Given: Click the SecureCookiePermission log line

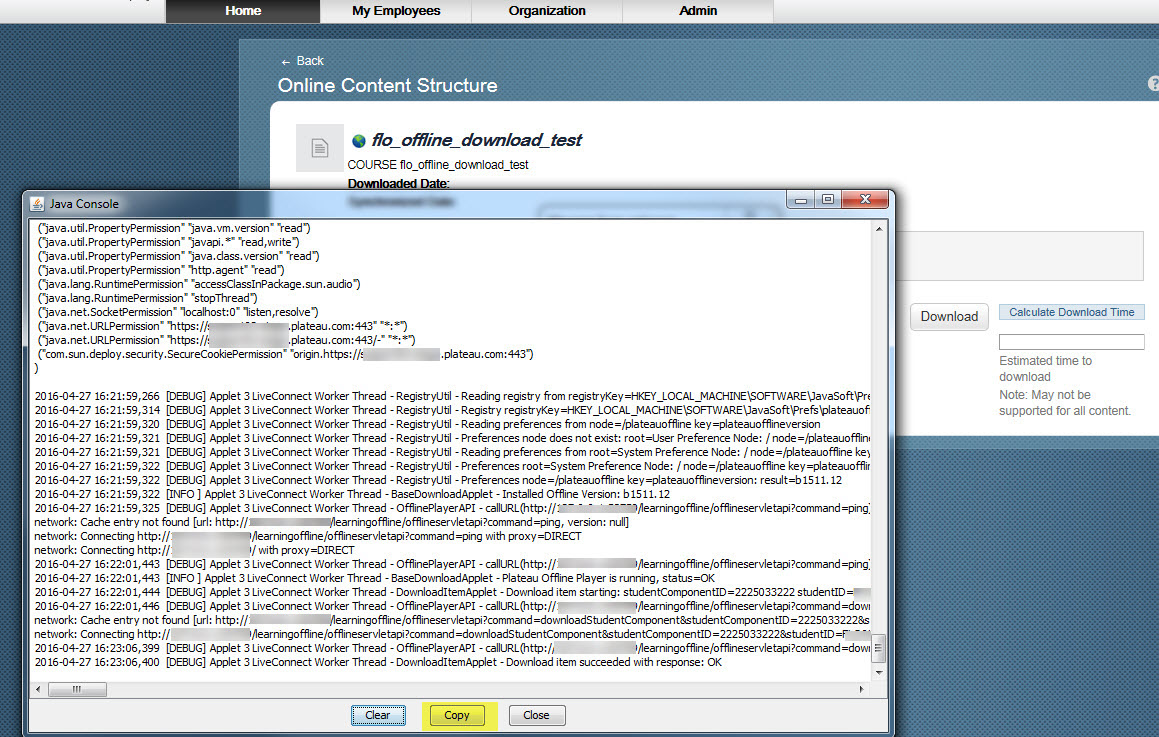Looking at the screenshot, I should (x=285, y=355).
